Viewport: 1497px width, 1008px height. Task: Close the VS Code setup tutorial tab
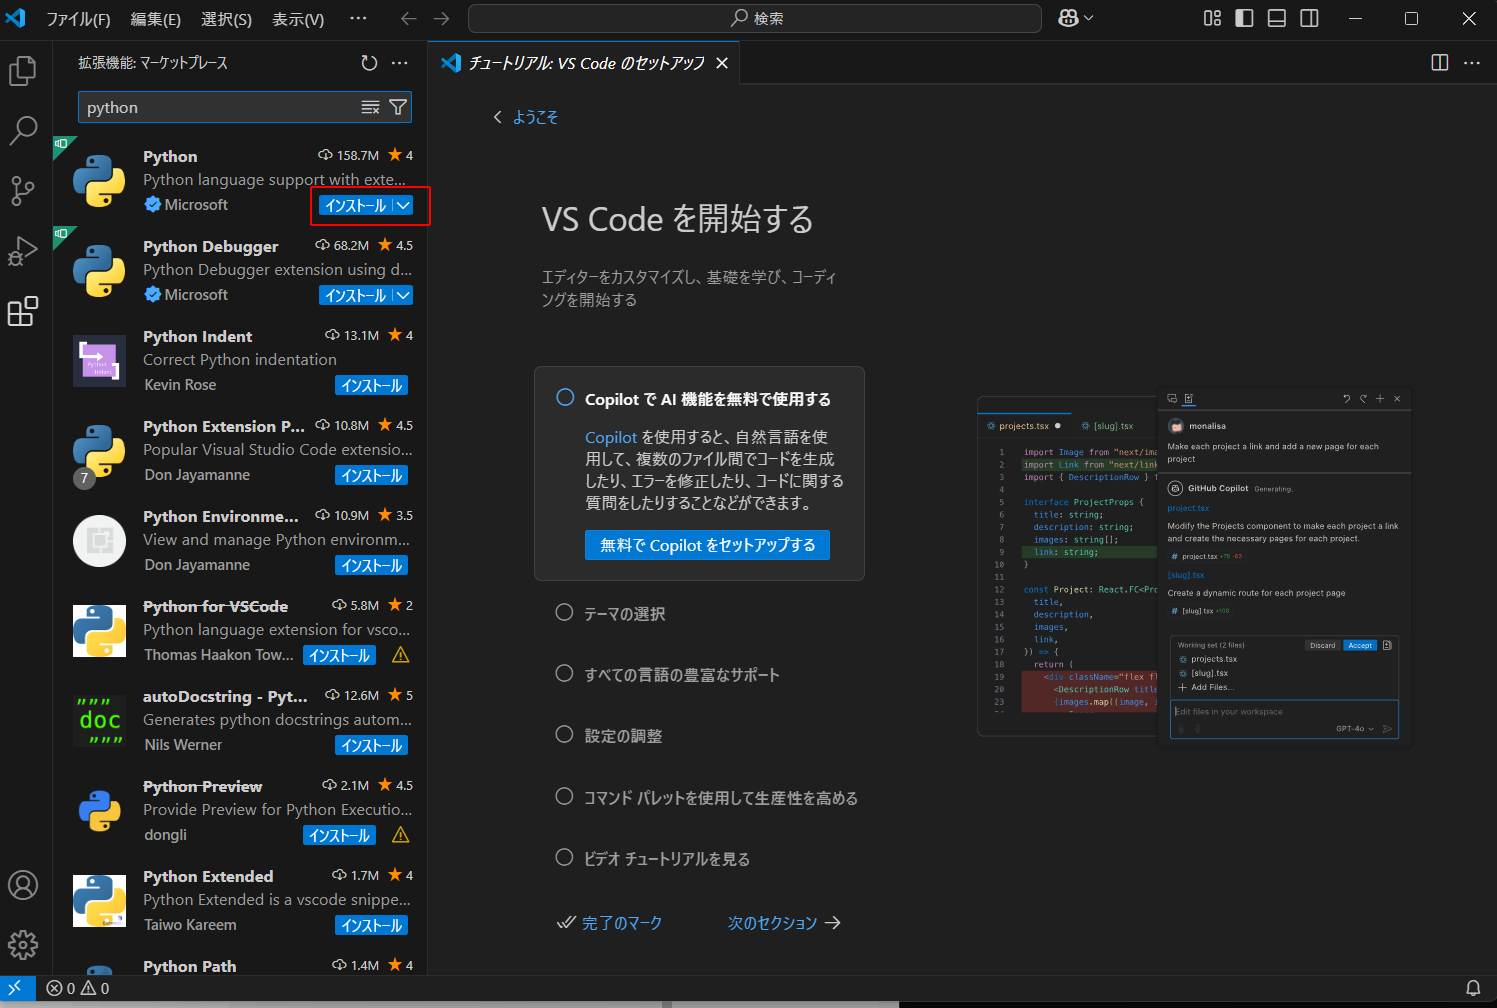tap(722, 63)
